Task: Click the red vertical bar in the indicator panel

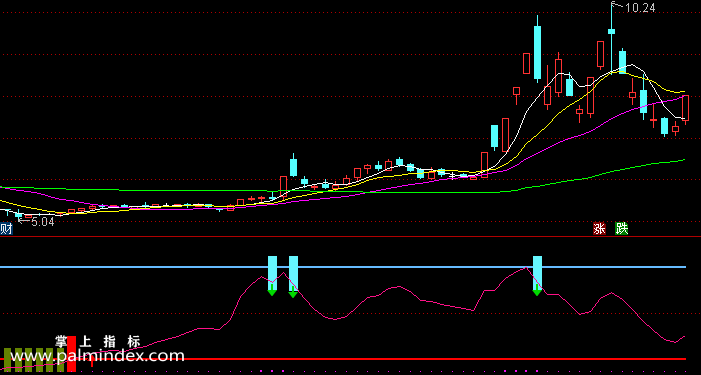Action: (x=71, y=354)
